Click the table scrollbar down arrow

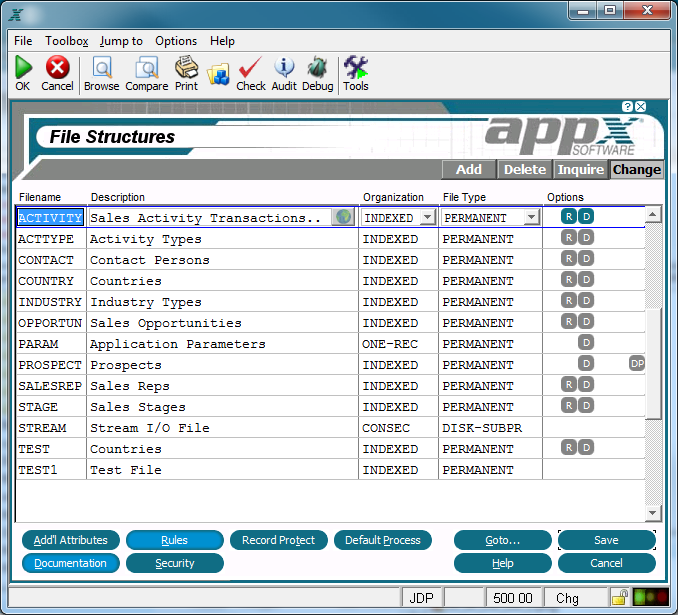(653, 513)
